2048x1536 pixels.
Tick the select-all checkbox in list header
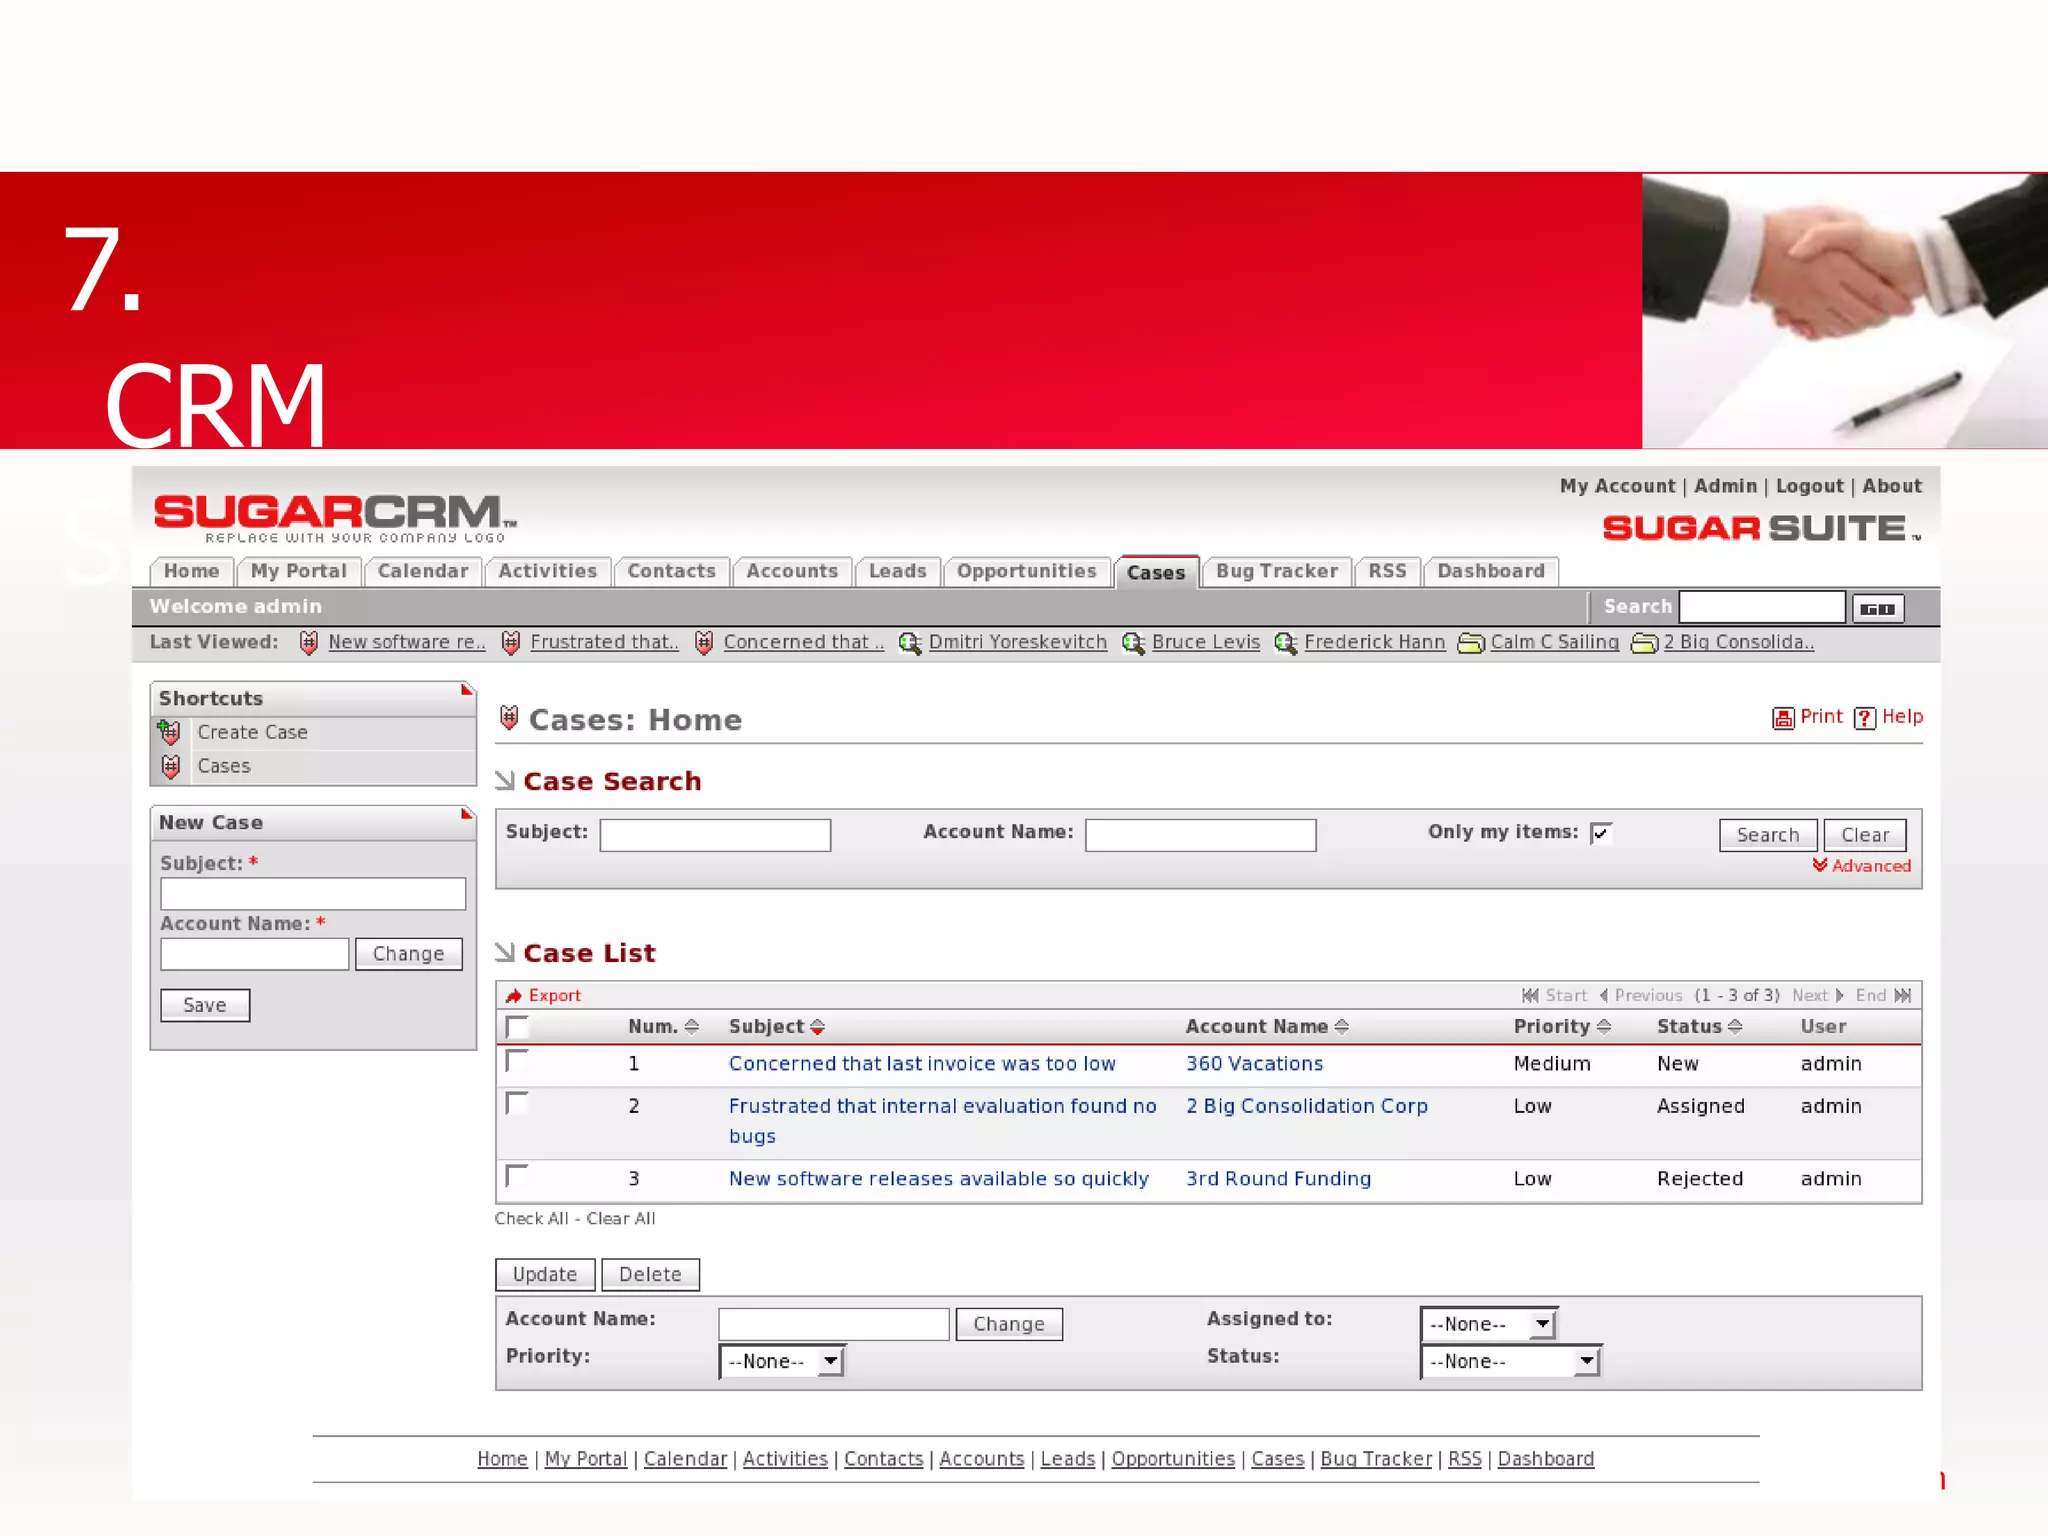[517, 1027]
